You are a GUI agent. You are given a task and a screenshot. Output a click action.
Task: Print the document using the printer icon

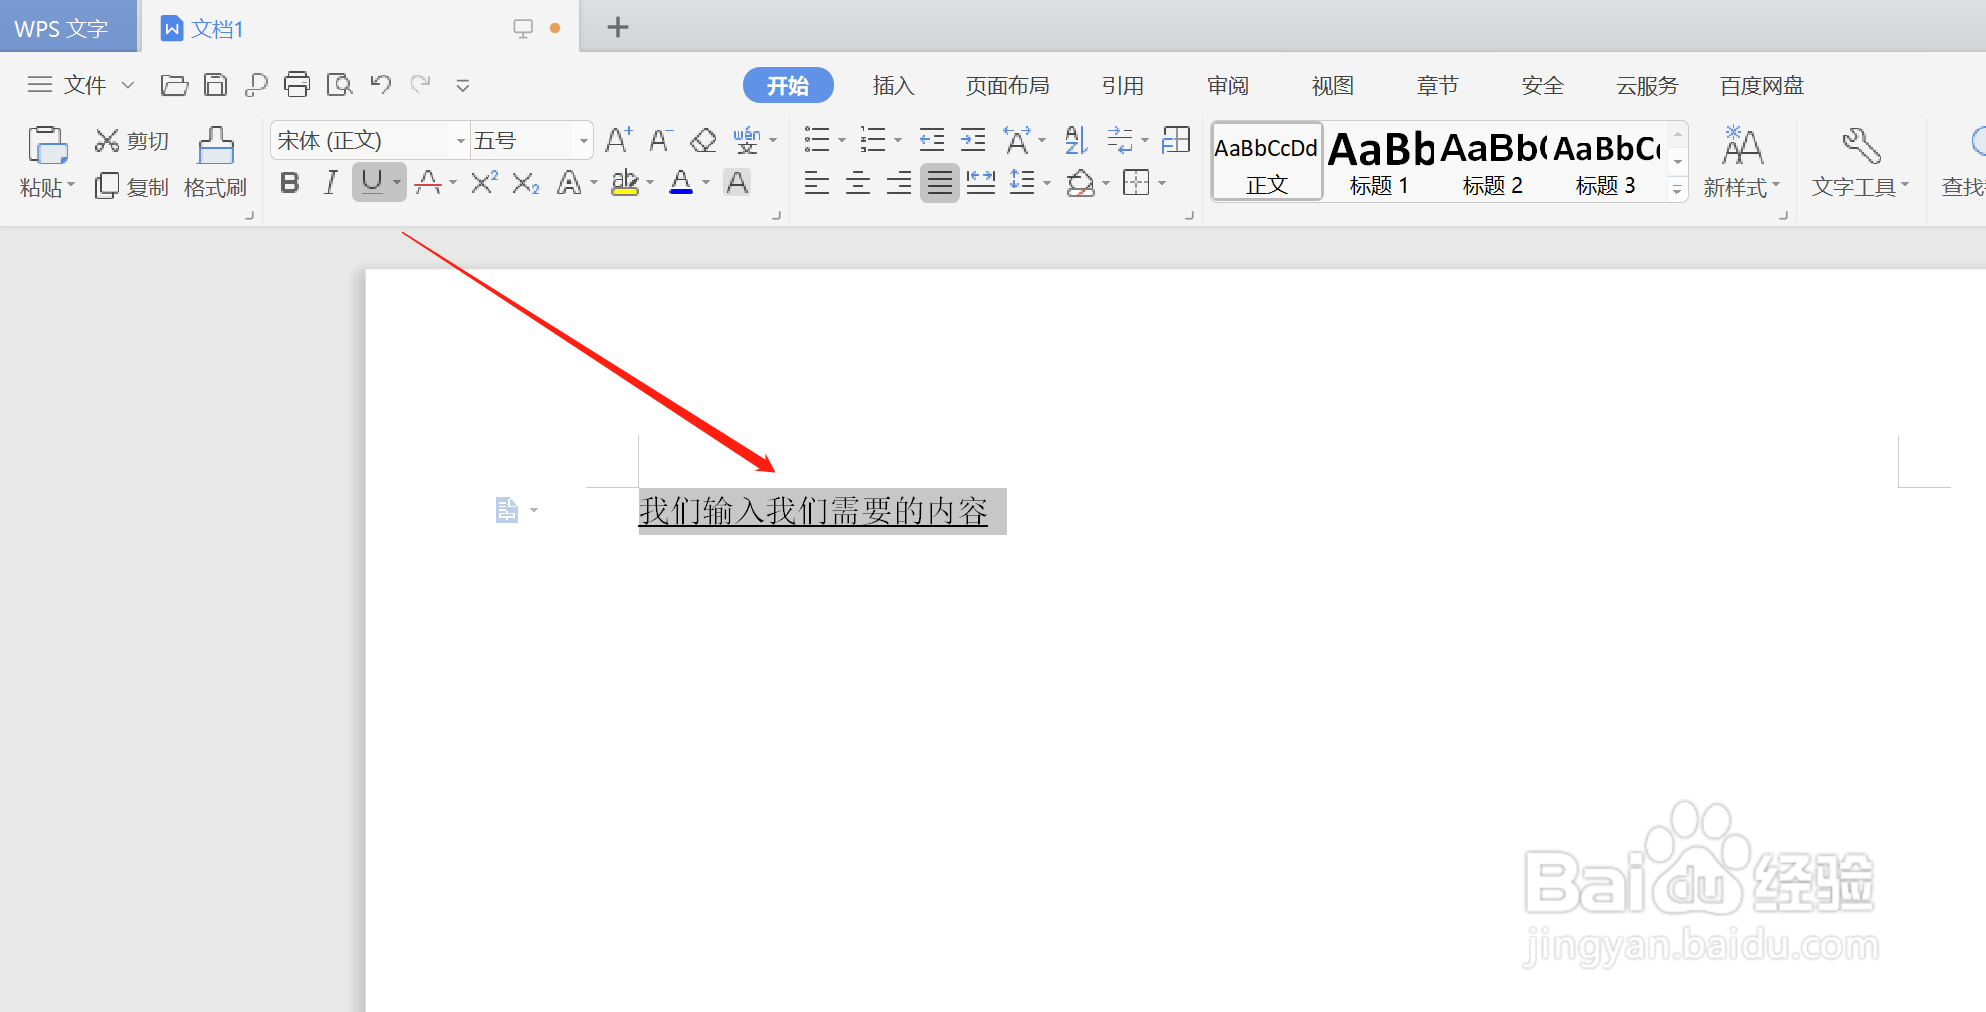(x=297, y=85)
